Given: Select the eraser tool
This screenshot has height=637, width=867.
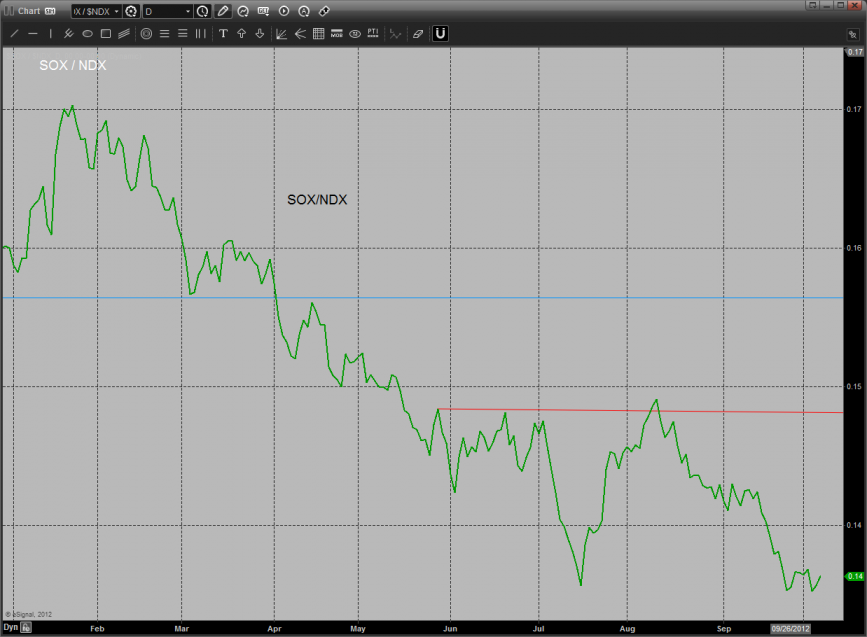Looking at the screenshot, I should (418, 33).
